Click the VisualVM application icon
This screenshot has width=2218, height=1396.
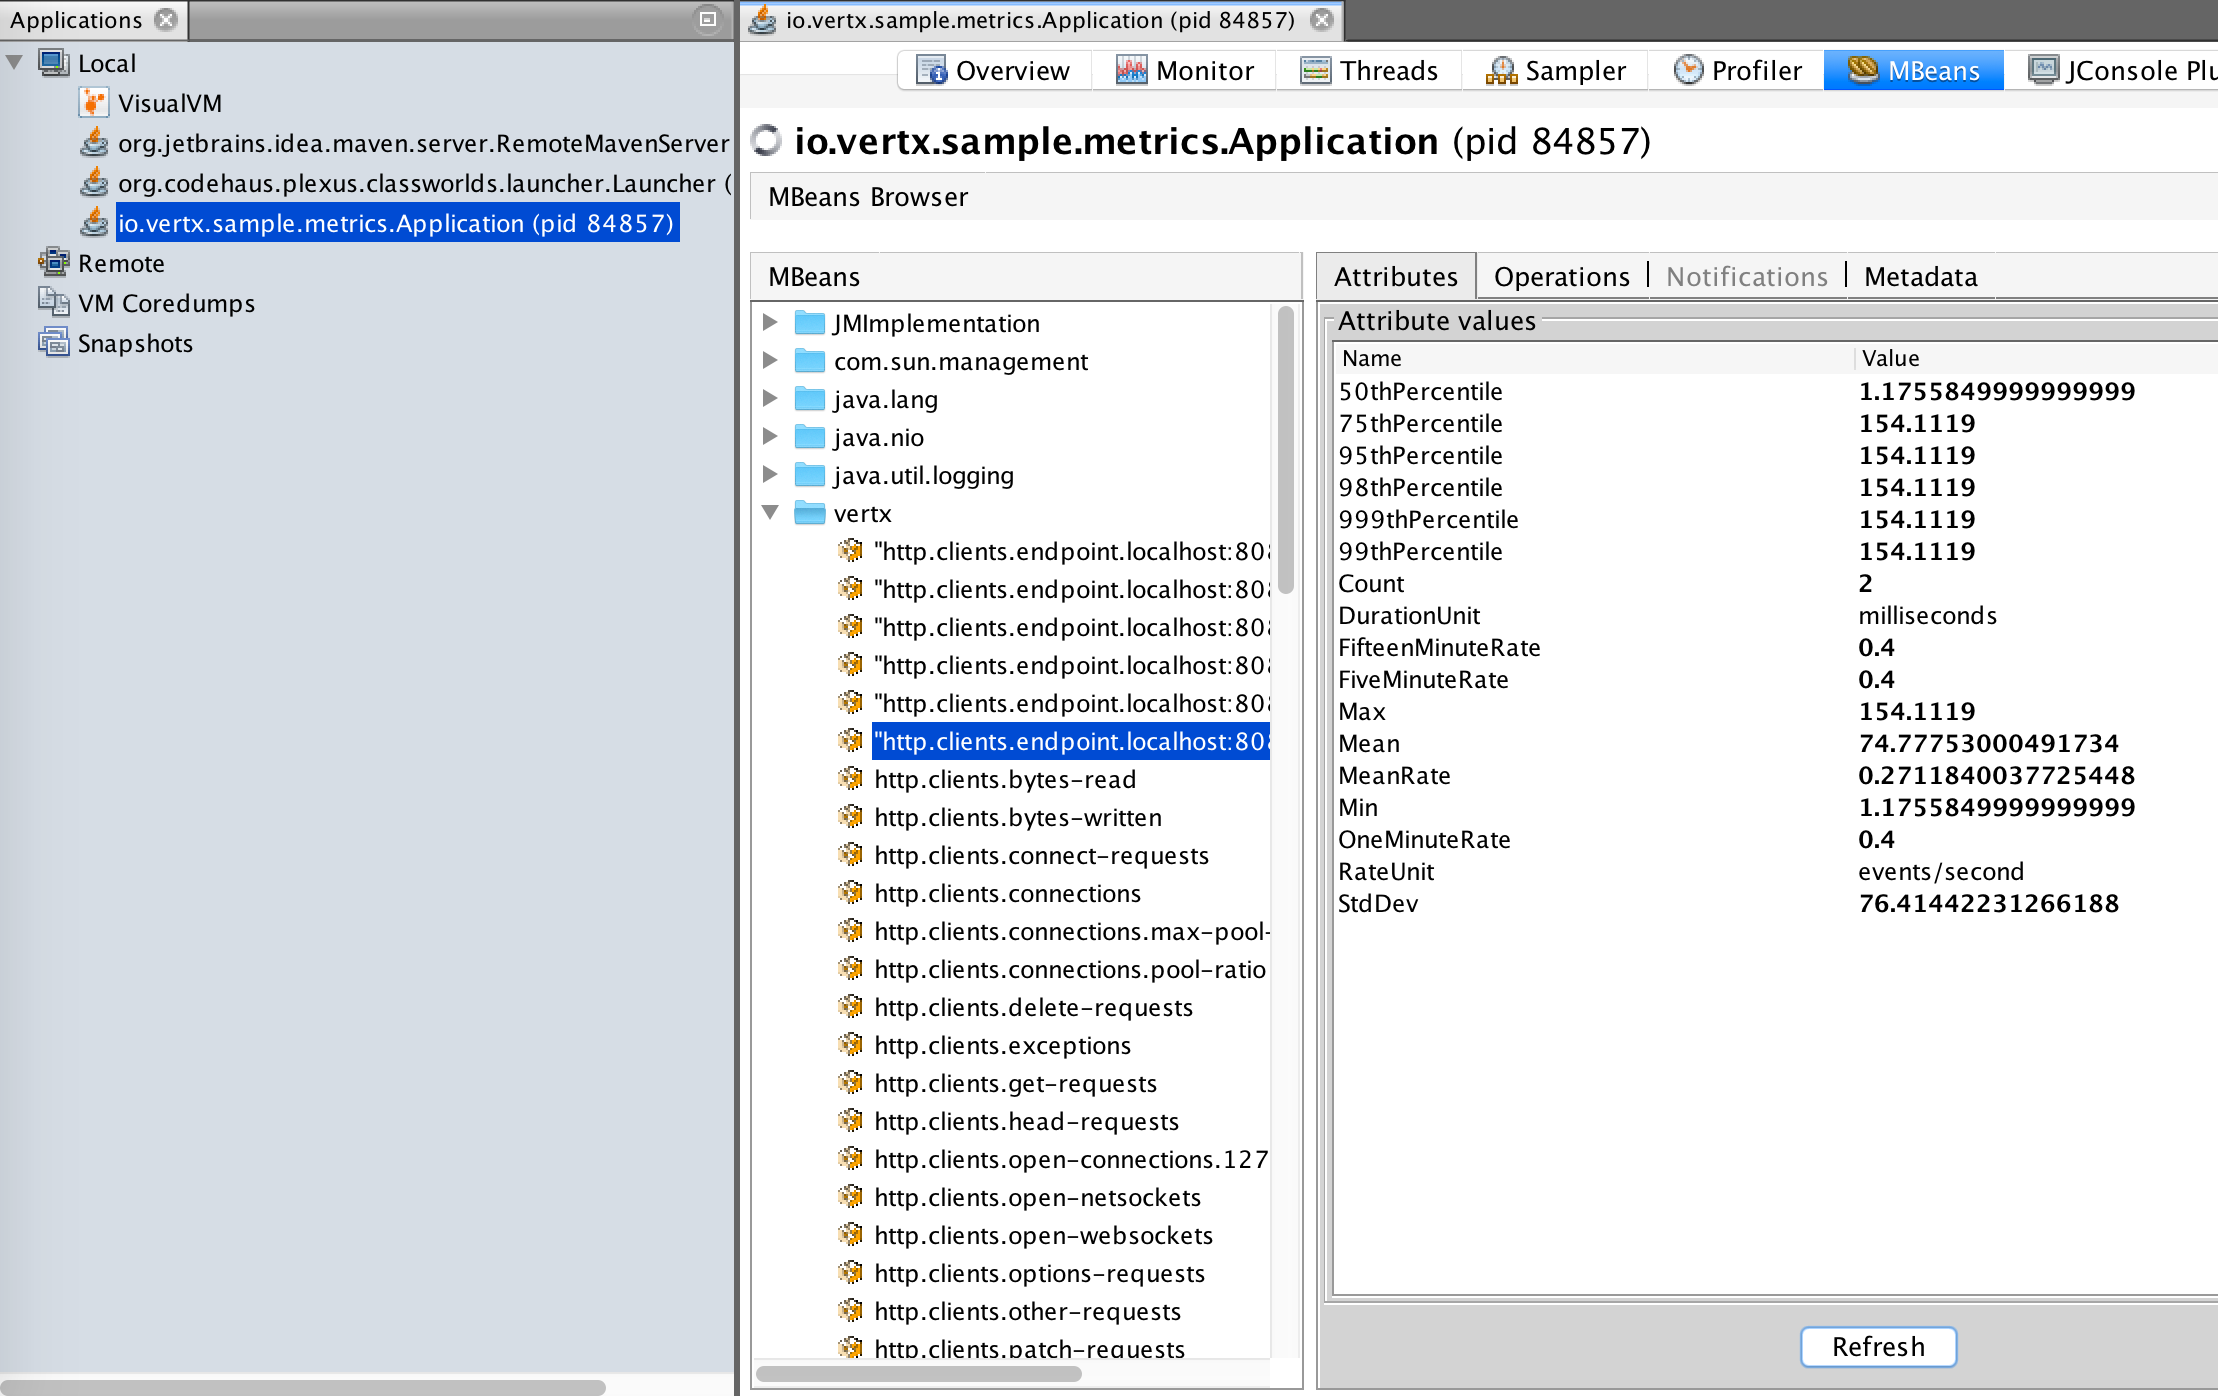click(x=93, y=103)
